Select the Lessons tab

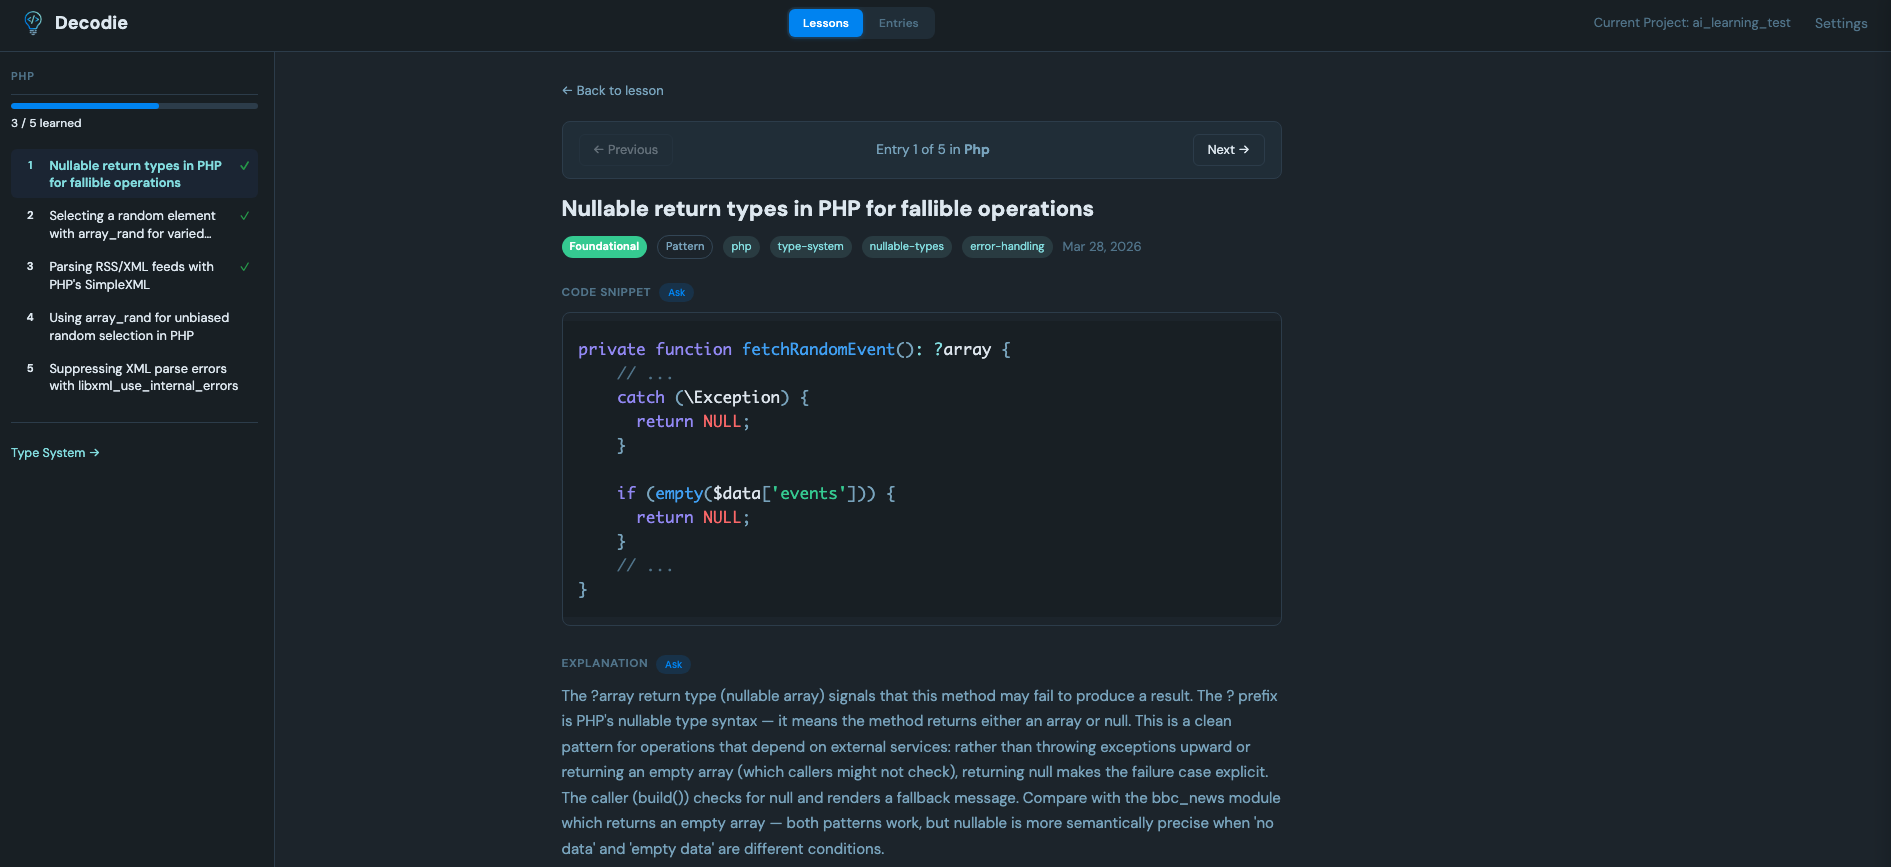click(824, 22)
